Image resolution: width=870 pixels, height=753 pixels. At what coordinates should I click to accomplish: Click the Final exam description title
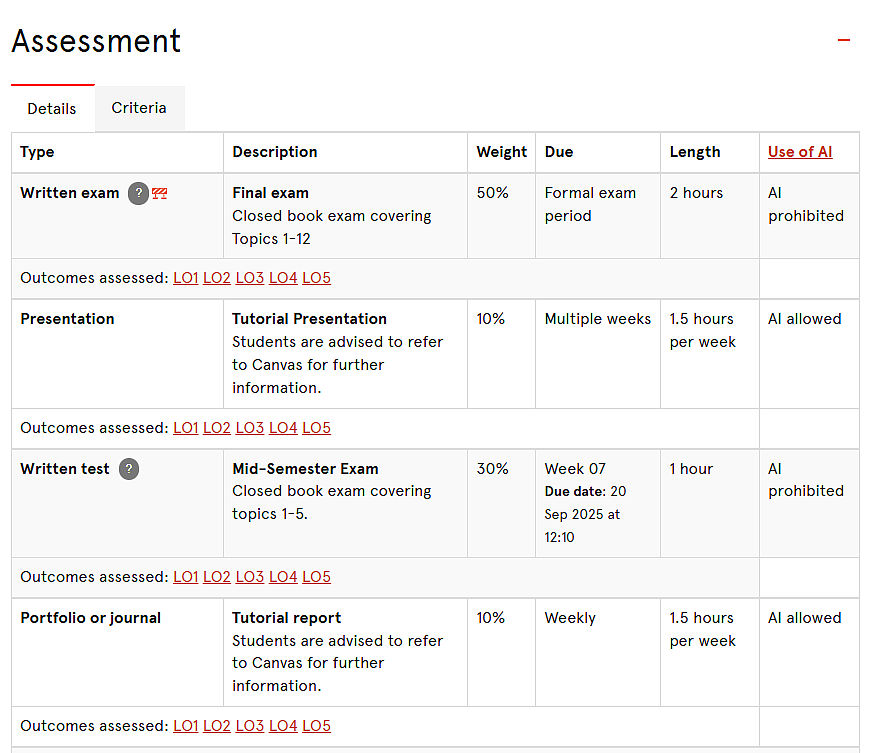(270, 193)
